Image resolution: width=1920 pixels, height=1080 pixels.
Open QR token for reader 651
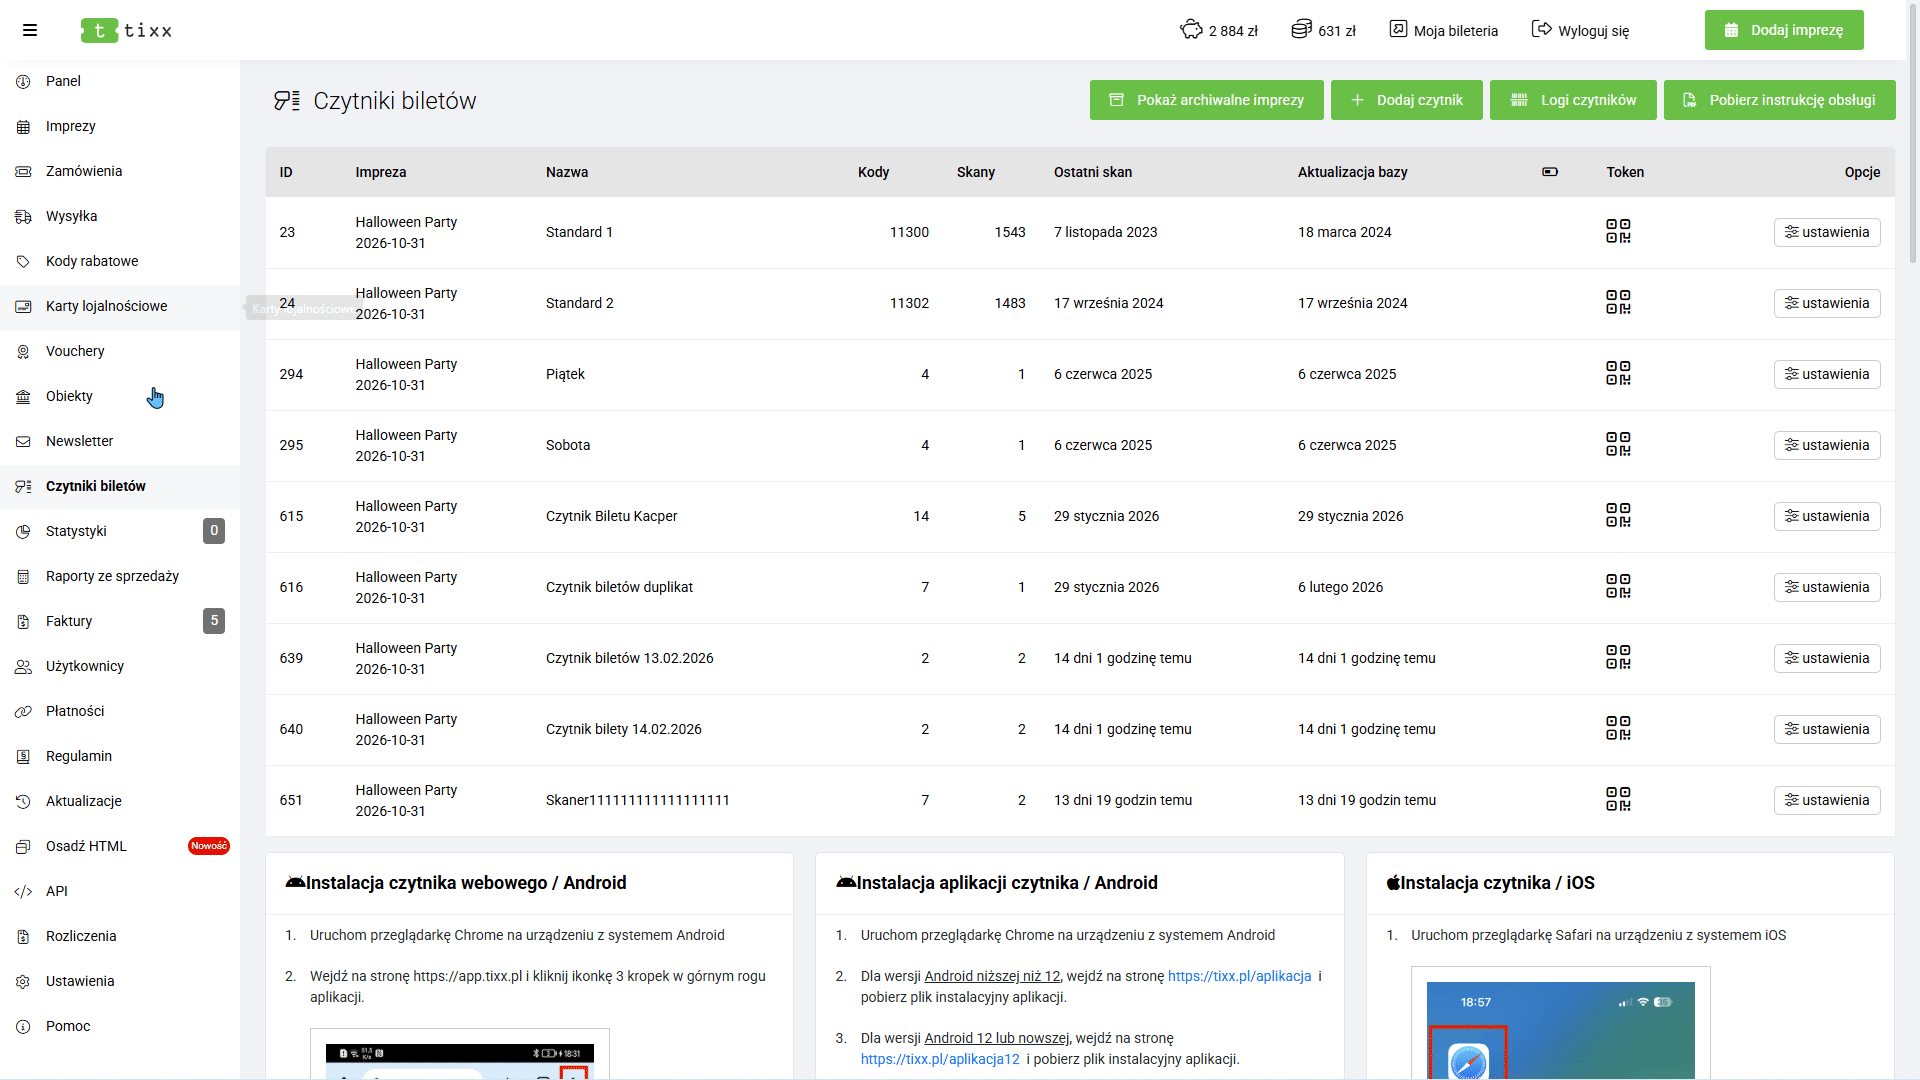(x=1617, y=799)
